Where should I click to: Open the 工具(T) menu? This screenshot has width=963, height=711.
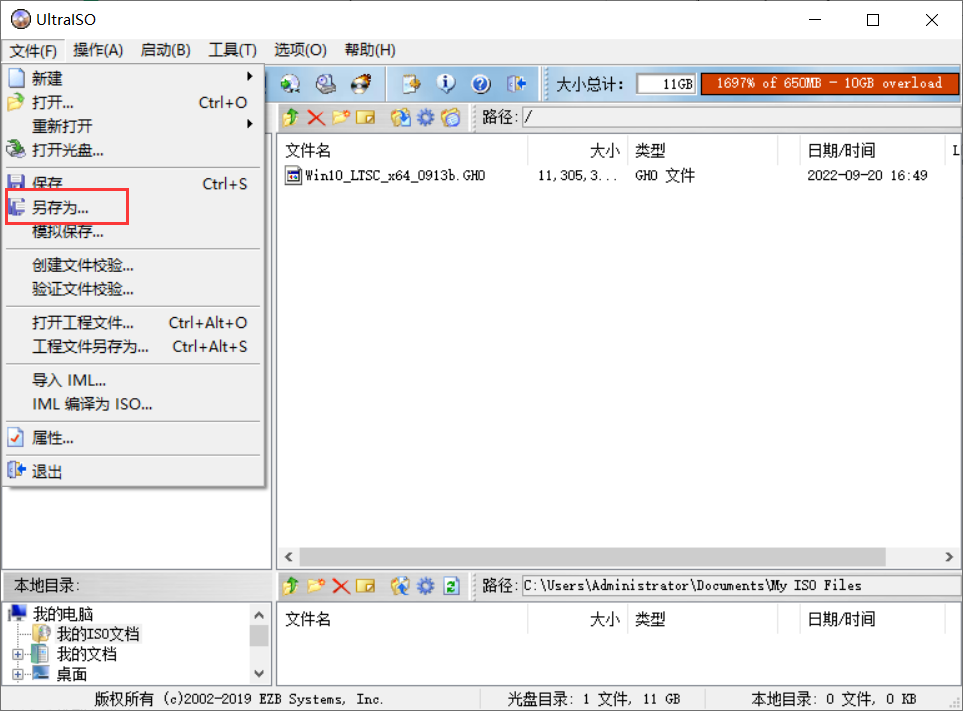pos(232,50)
